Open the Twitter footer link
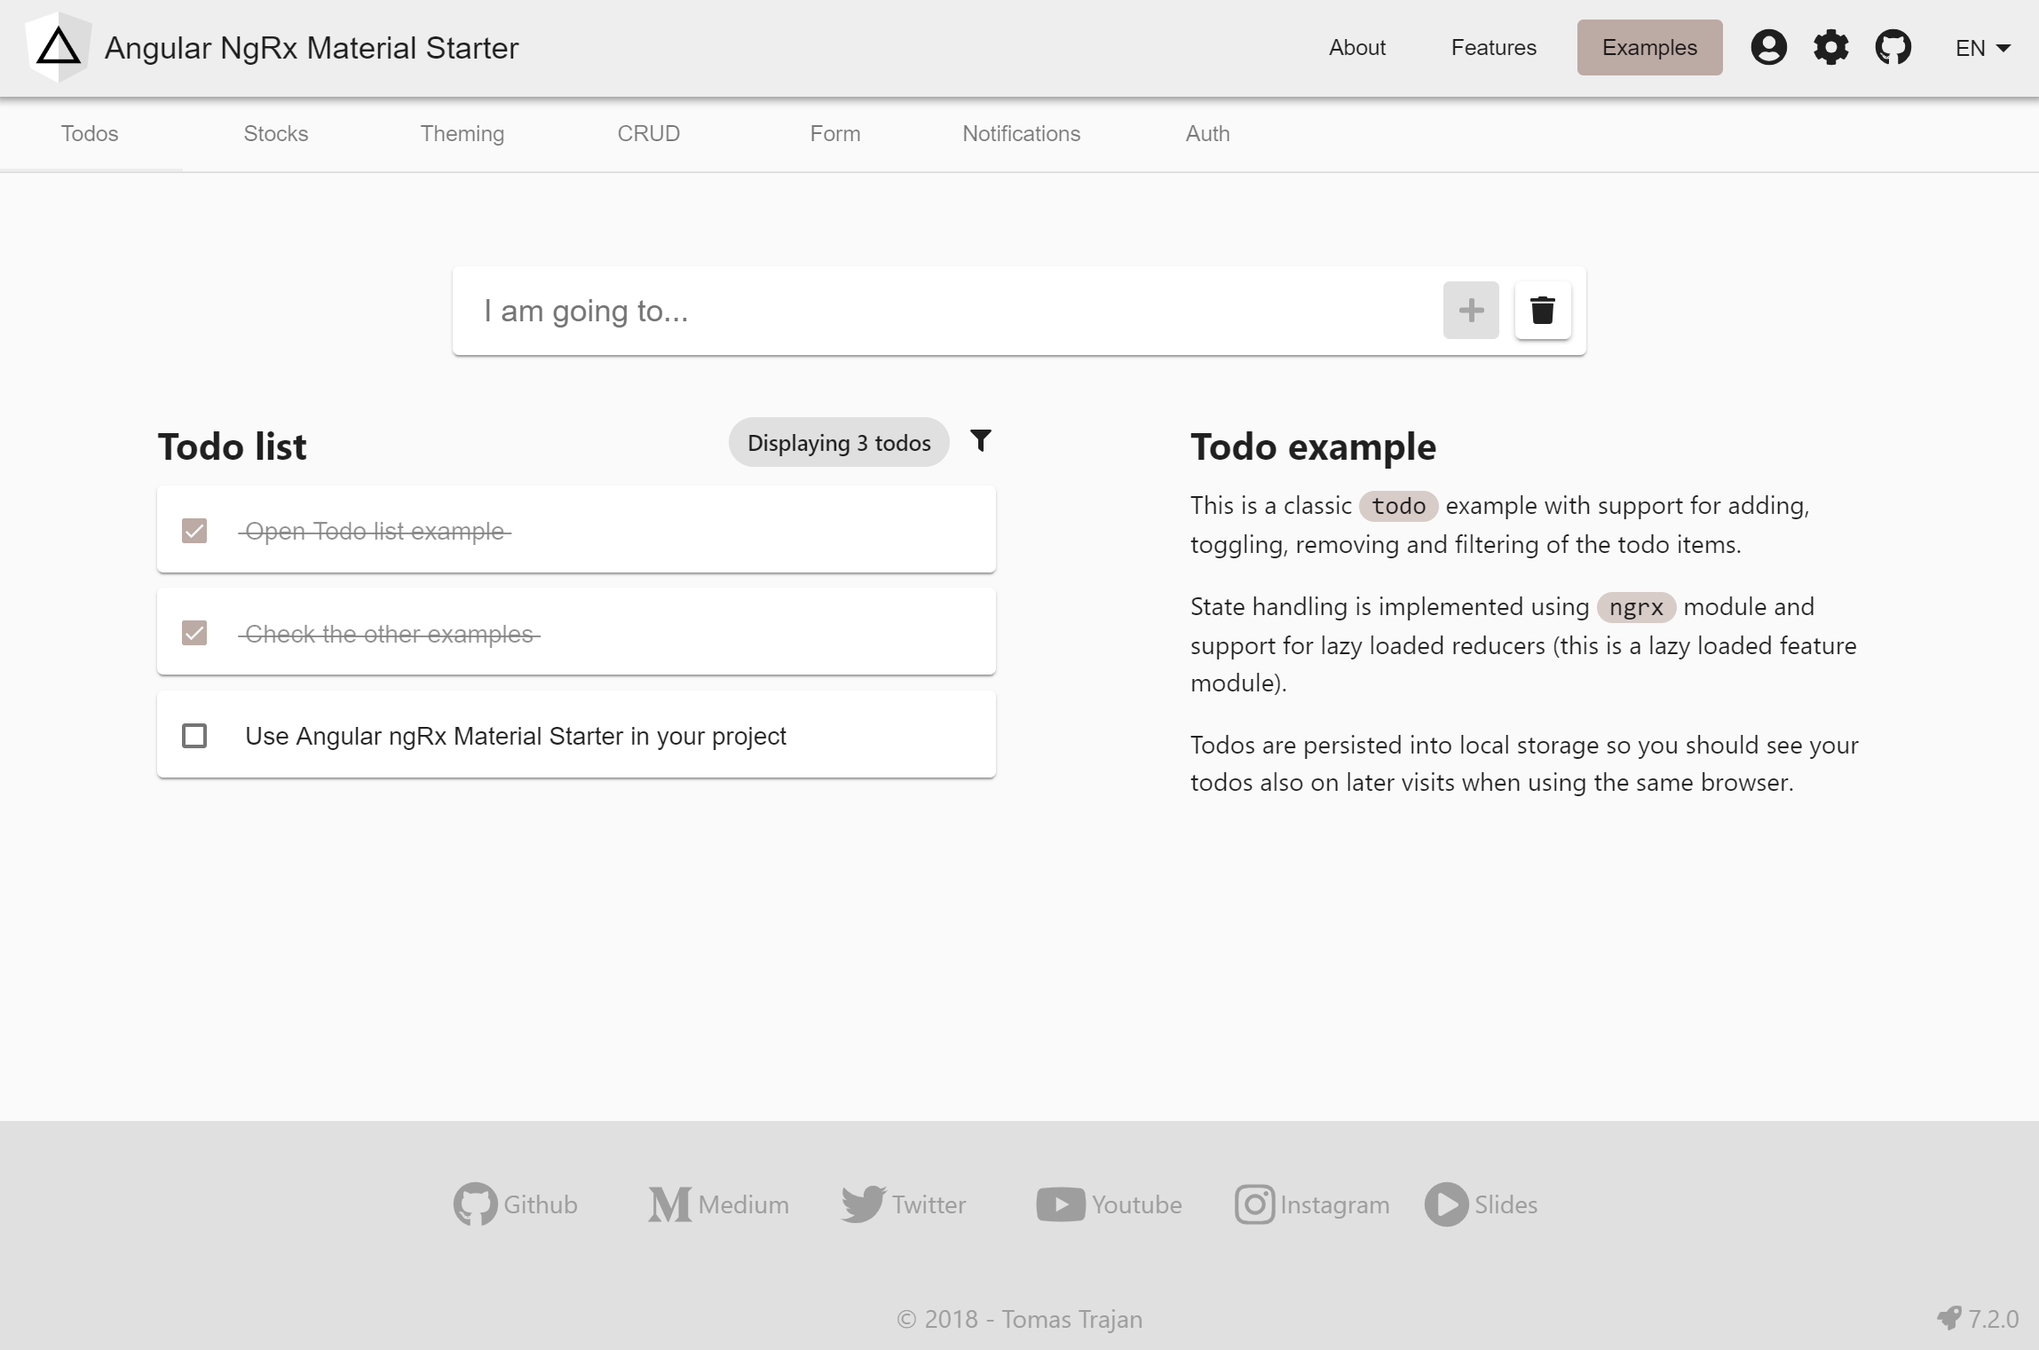 pos(904,1204)
